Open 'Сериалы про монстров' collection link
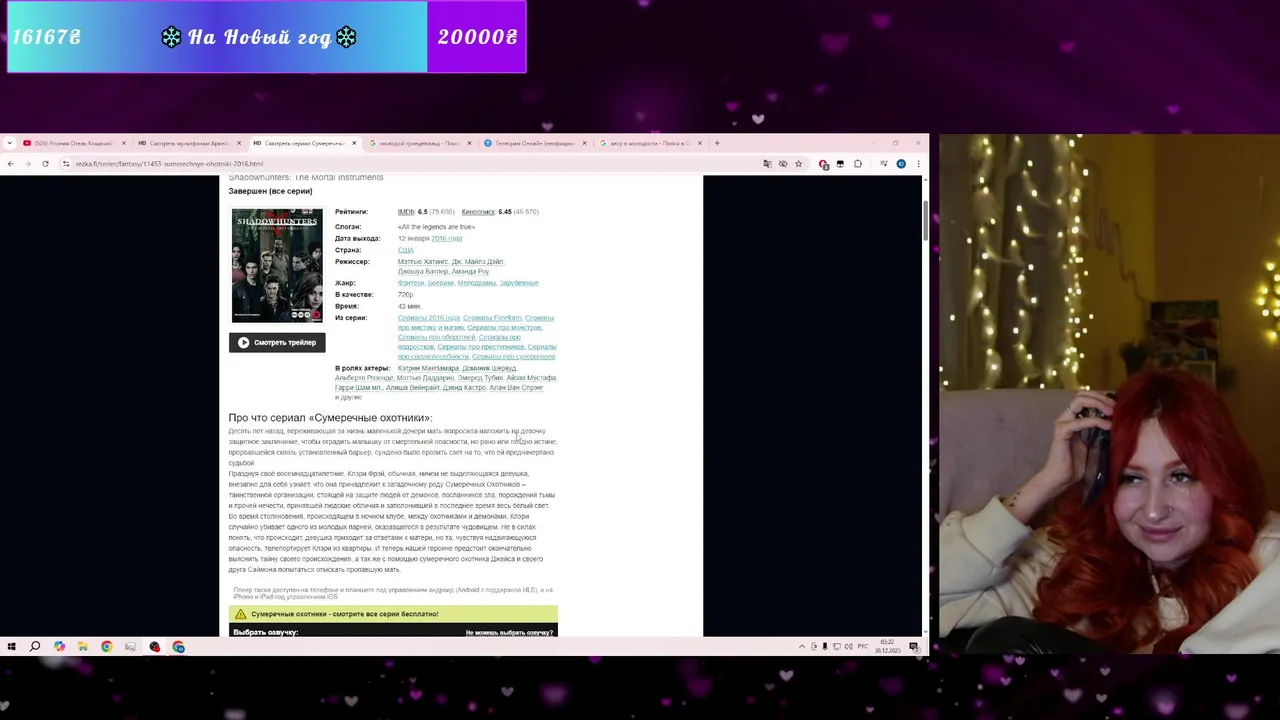Screen dimensions: 1280x720 [x=504, y=328]
